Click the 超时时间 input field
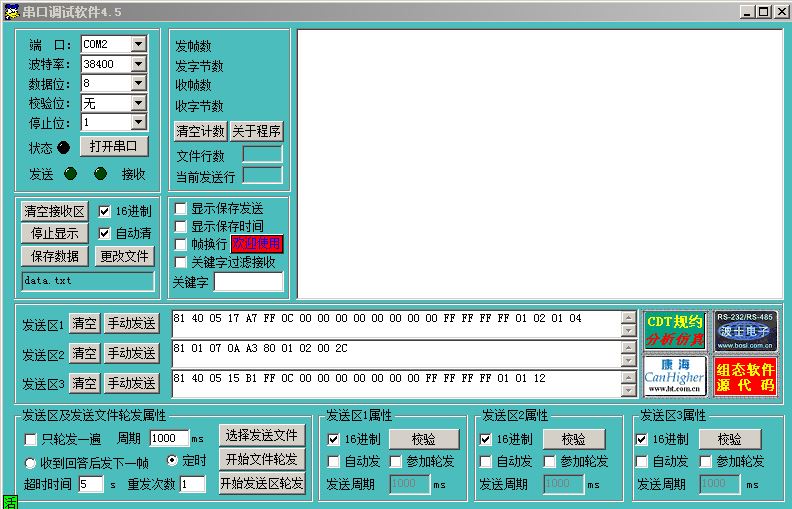Screen dimensions: 792x509 (x=91, y=484)
